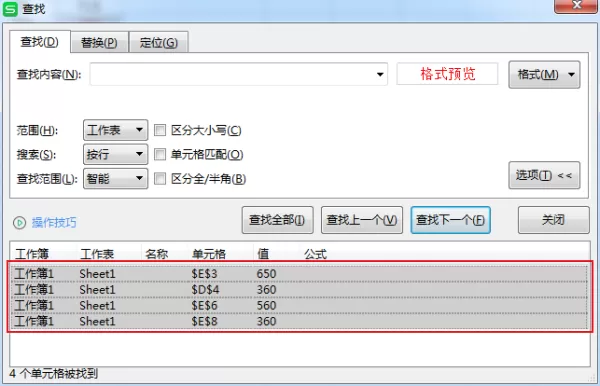Viewport: 600px width, 386px height.
Task: Switch to the 替换(P) tab
Action: pos(99,42)
